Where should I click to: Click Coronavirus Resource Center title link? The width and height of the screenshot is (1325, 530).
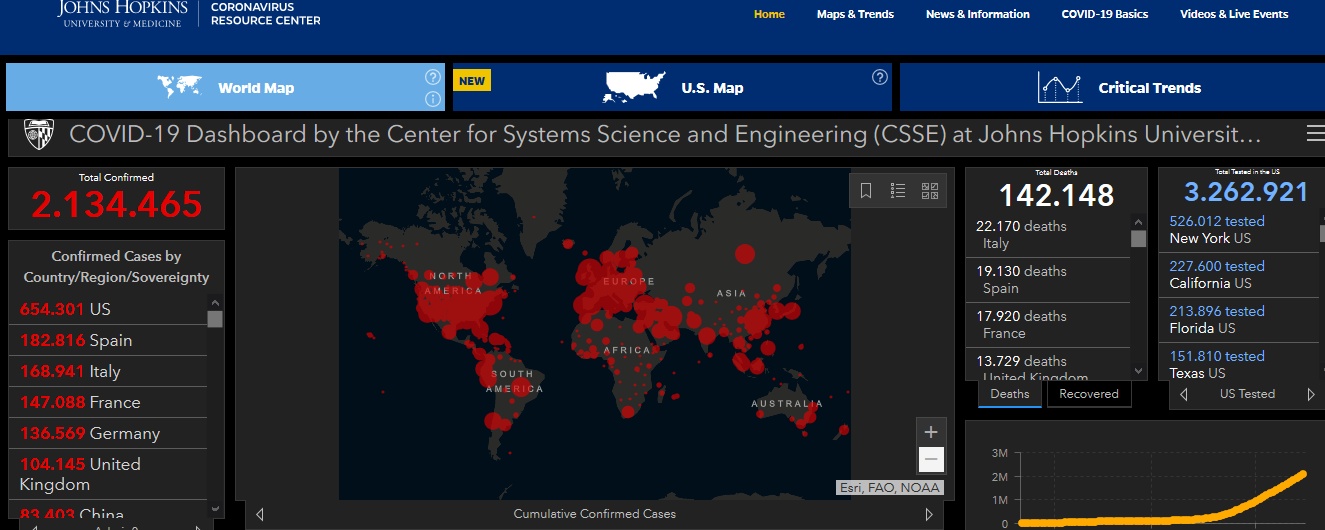point(266,13)
